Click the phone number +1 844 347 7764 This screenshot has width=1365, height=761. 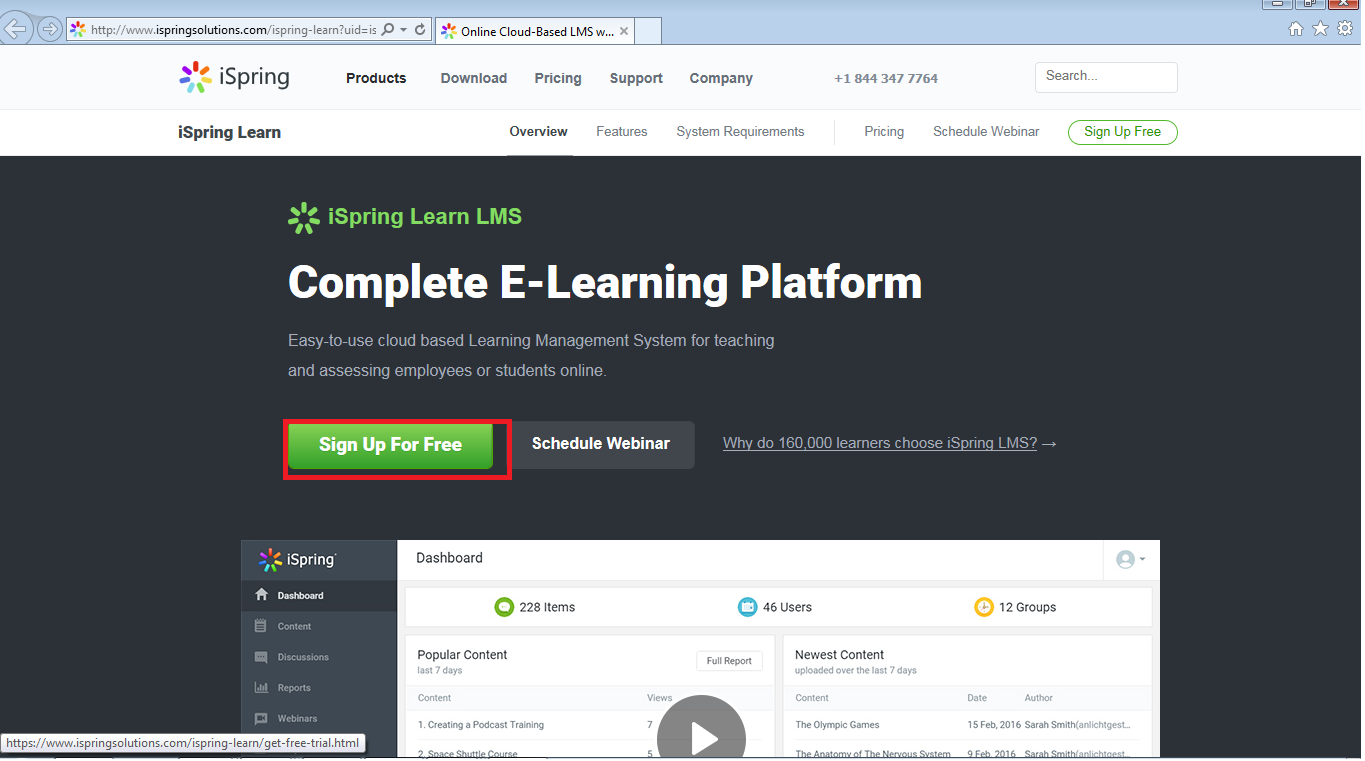886,78
